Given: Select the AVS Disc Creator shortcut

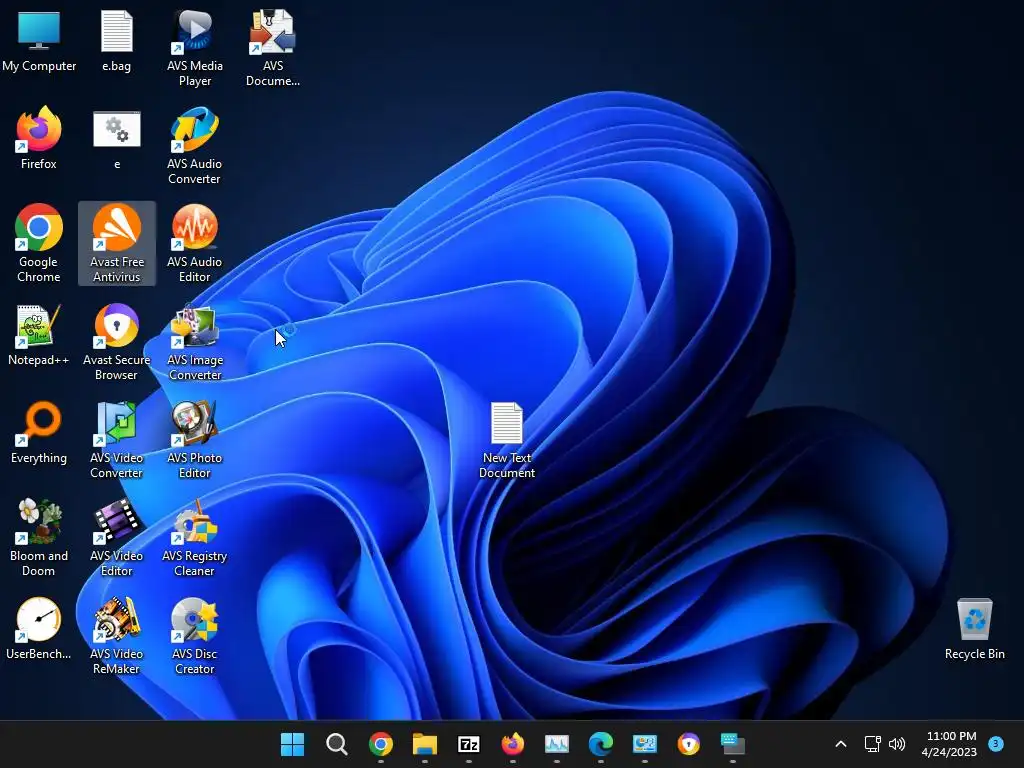Looking at the screenshot, I should click(195, 635).
